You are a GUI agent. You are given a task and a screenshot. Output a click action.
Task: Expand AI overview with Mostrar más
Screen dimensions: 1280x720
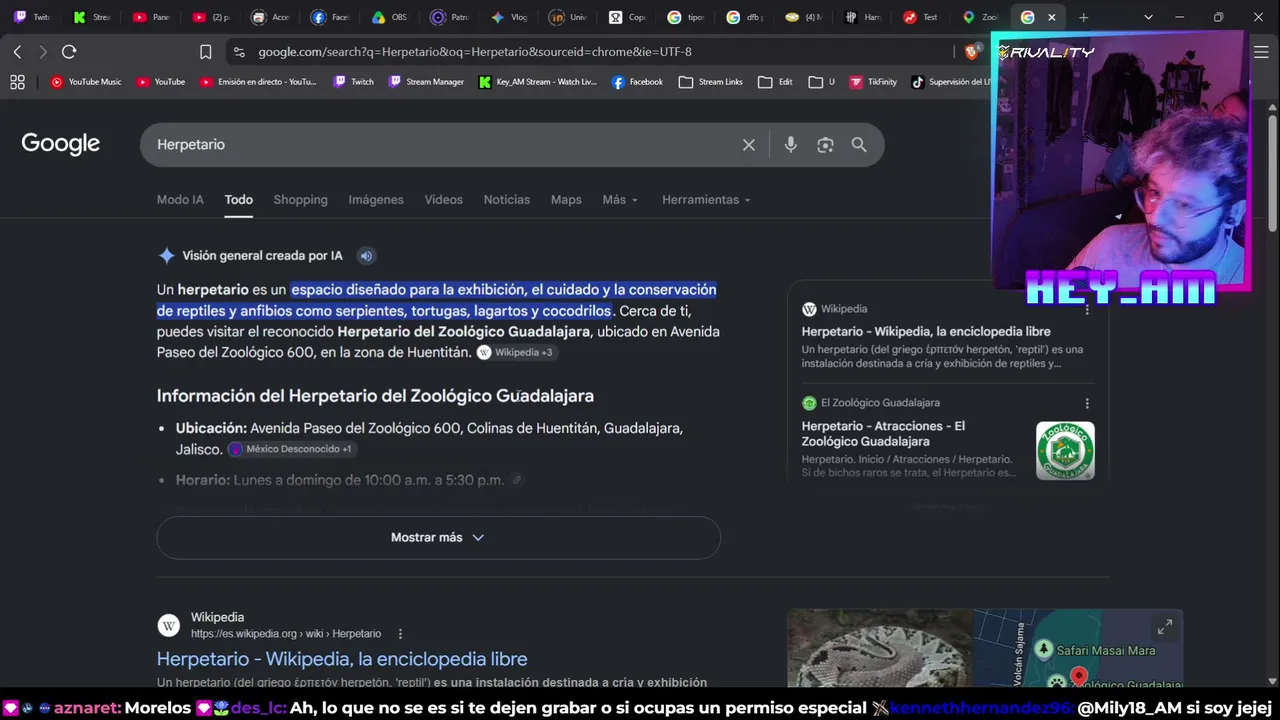(438, 538)
